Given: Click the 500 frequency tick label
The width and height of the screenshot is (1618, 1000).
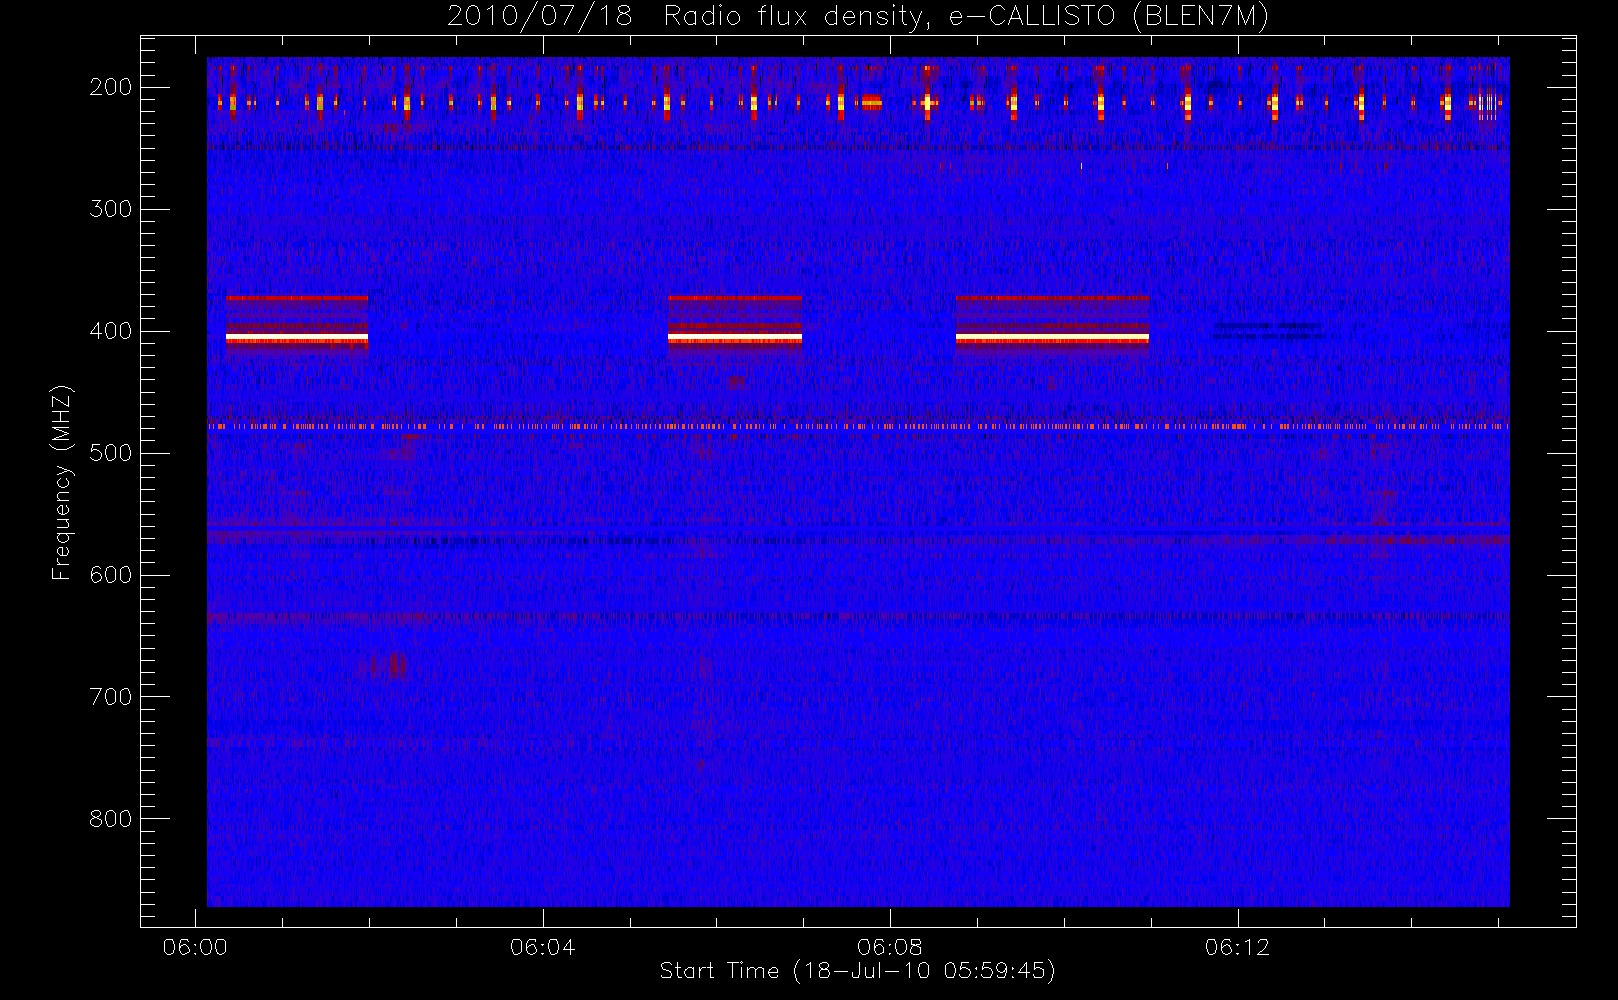Looking at the screenshot, I should [111, 453].
